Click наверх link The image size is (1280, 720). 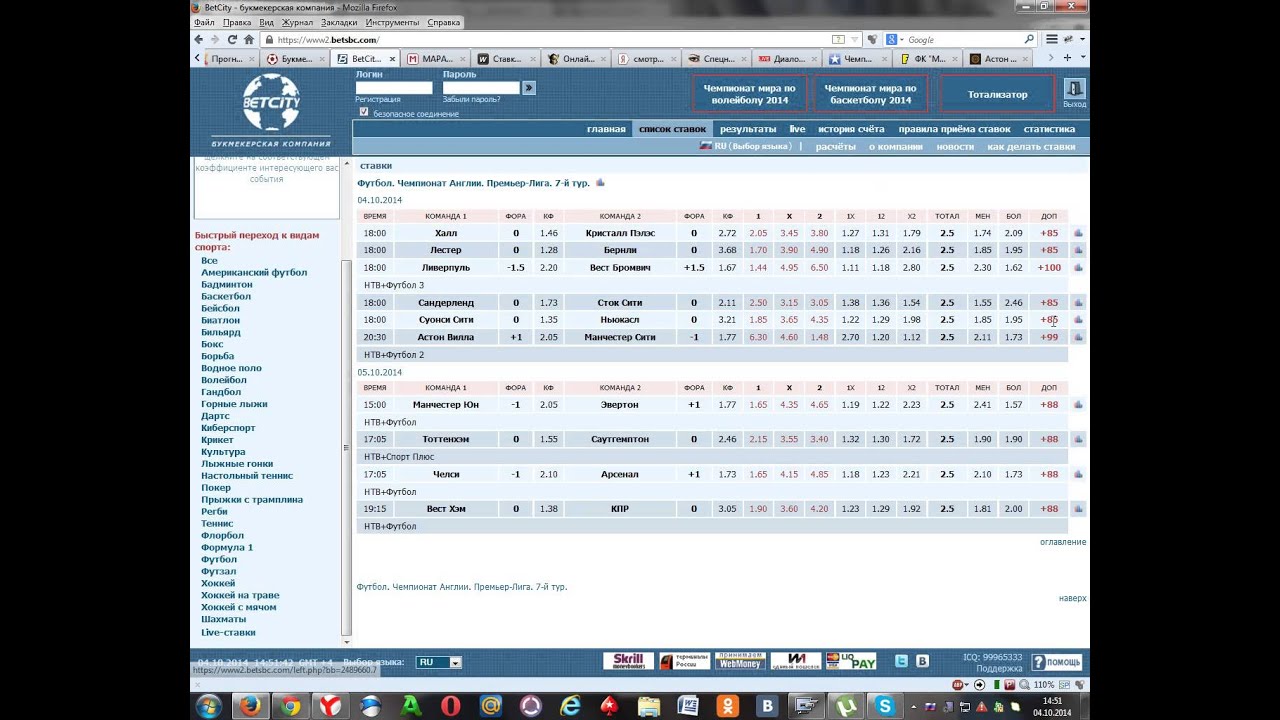(1072, 598)
